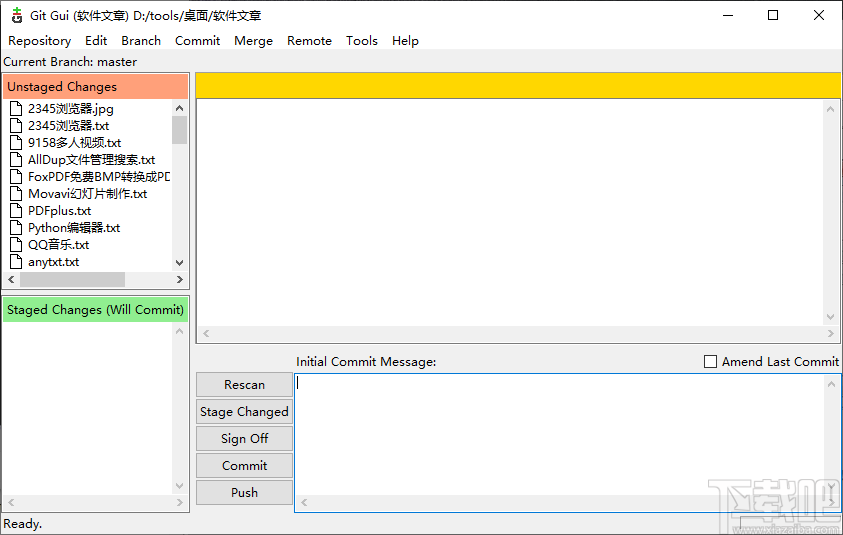The height and width of the screenshot is (535, 843).
Task: Click the Unstaged Changes header
Action: click(x=96, y=87)
